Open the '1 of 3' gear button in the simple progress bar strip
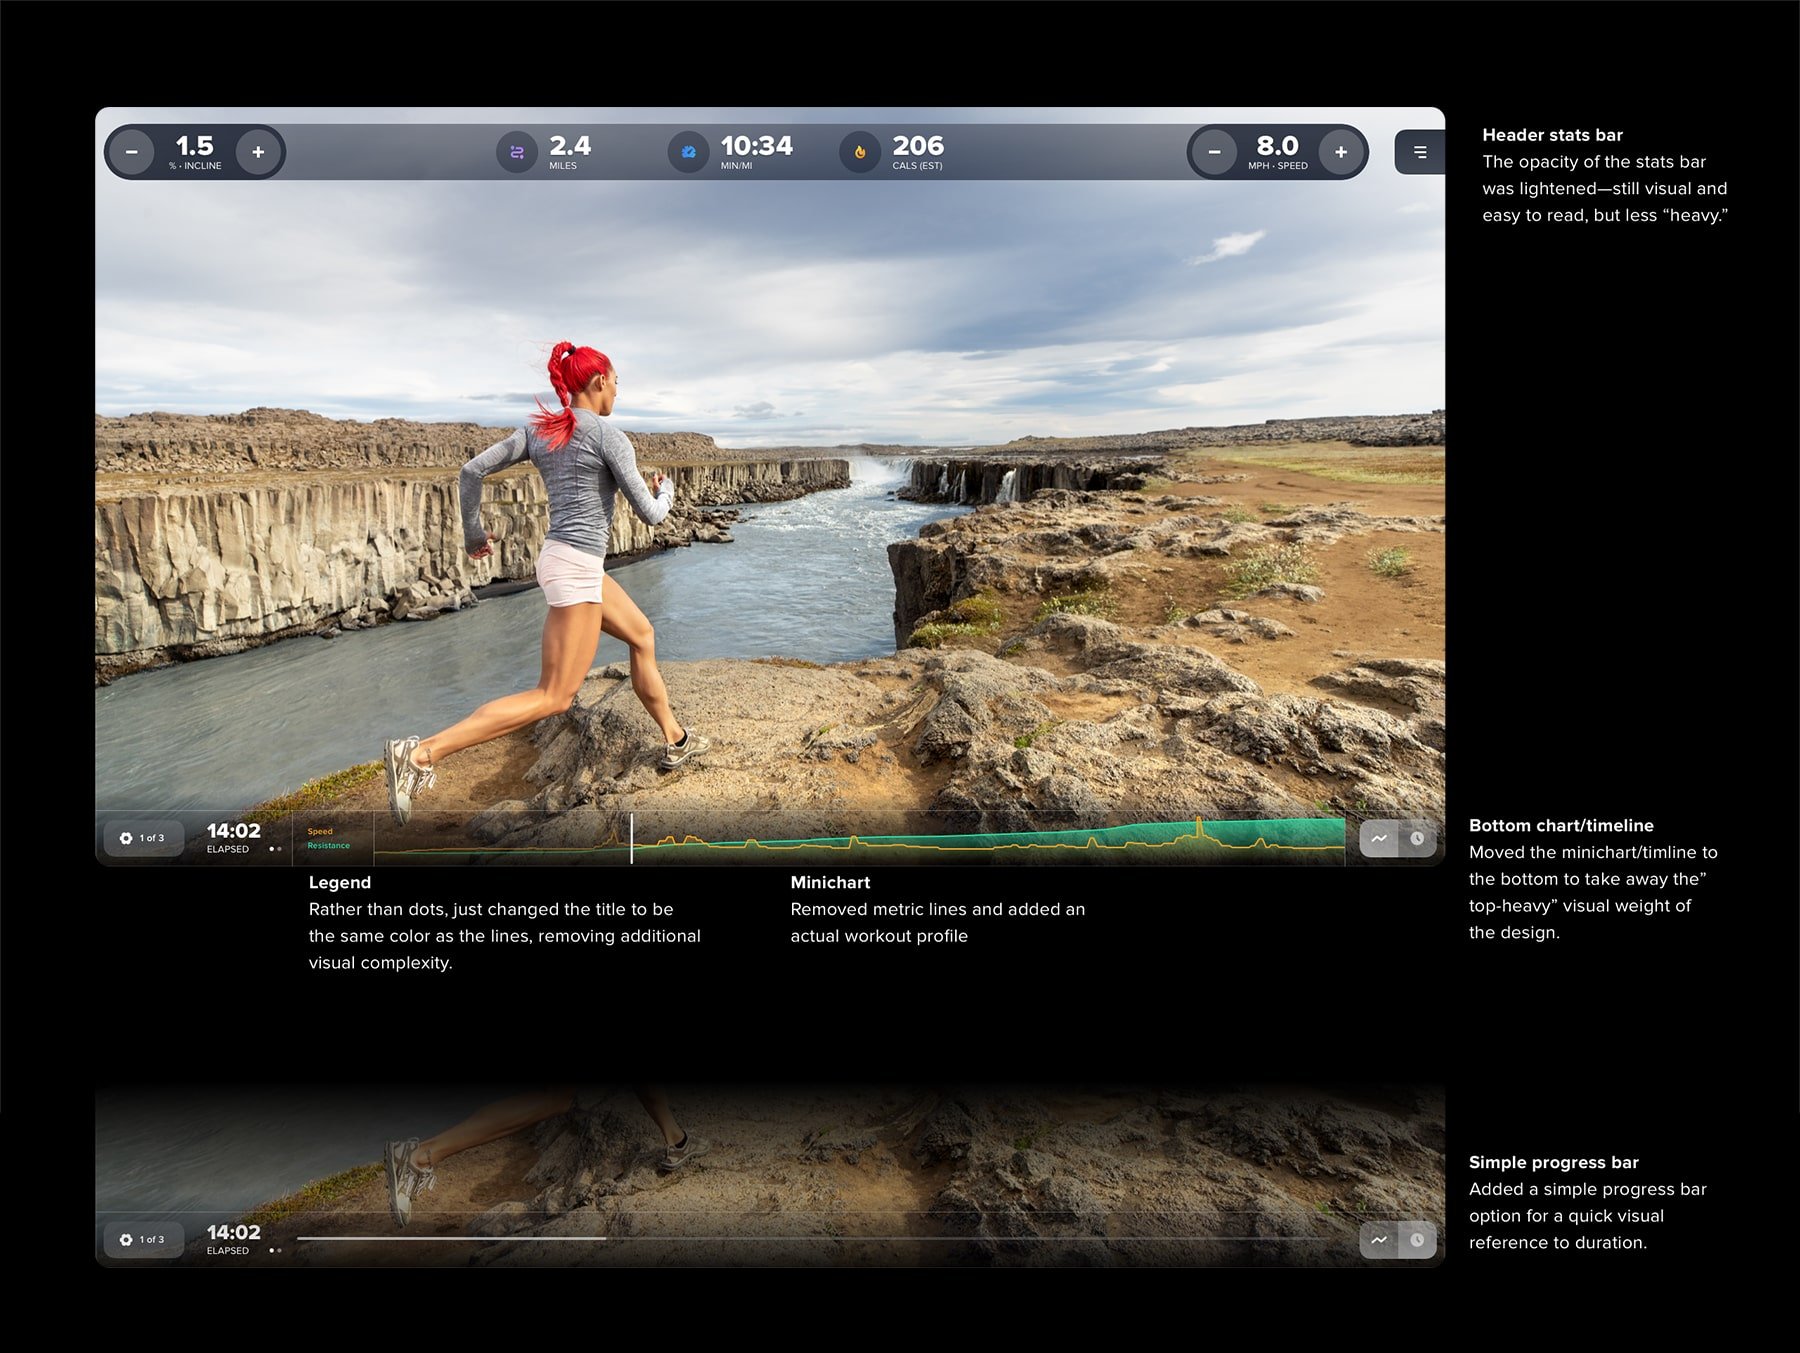 [143, 1240]
